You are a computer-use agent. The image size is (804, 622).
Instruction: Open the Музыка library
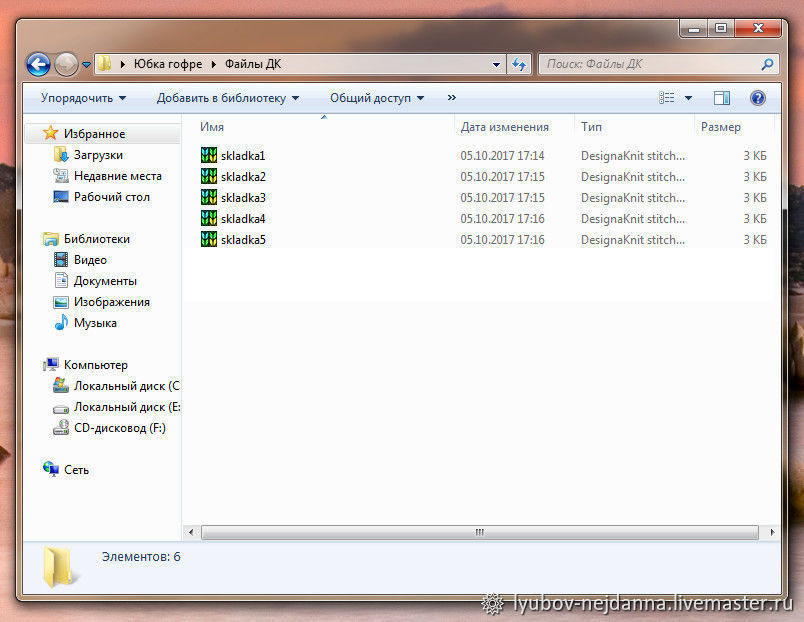(95, 323)
